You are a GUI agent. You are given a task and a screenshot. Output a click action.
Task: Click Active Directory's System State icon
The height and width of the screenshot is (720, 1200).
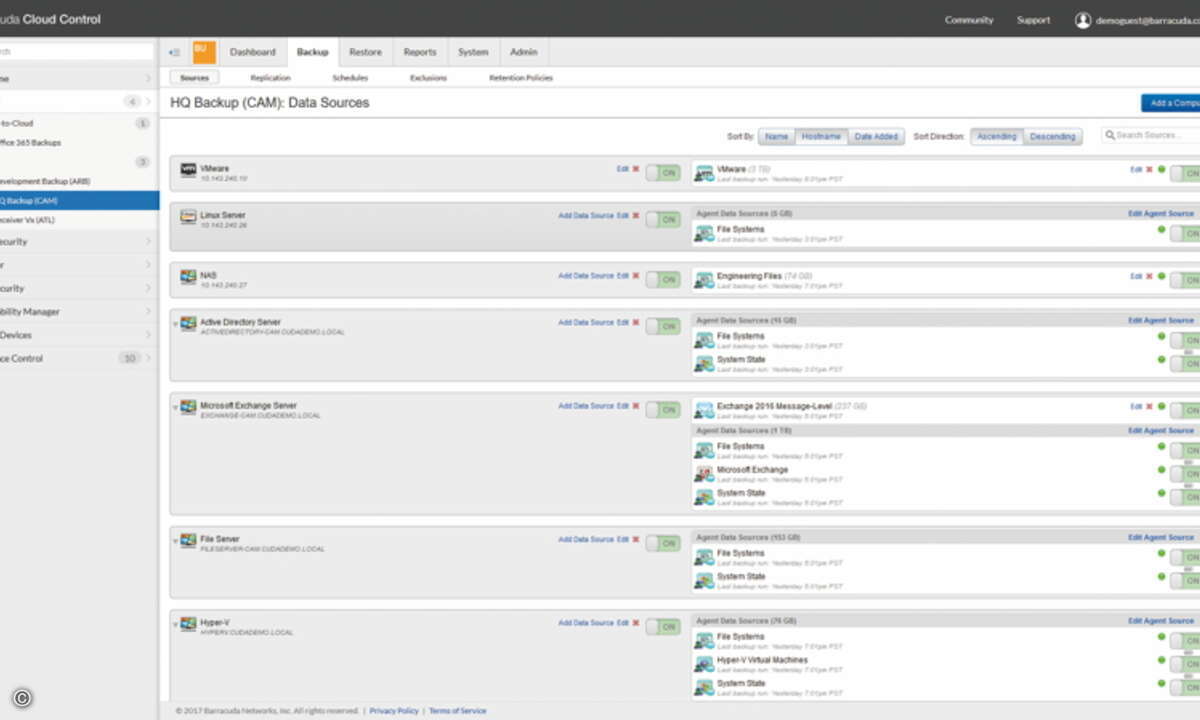coord(704,364)
